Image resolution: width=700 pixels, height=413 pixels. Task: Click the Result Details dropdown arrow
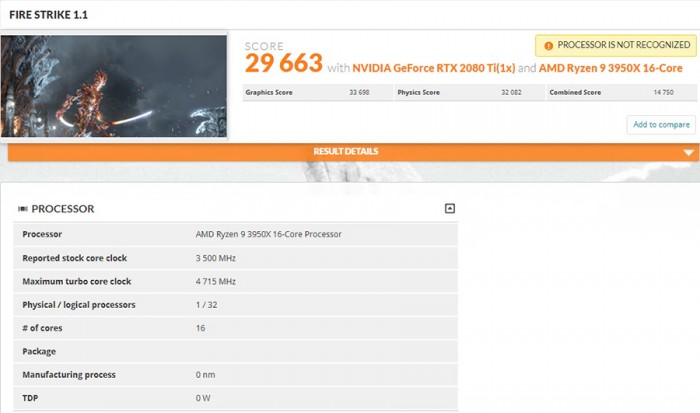pyautogui.click(x=688, y=153)
